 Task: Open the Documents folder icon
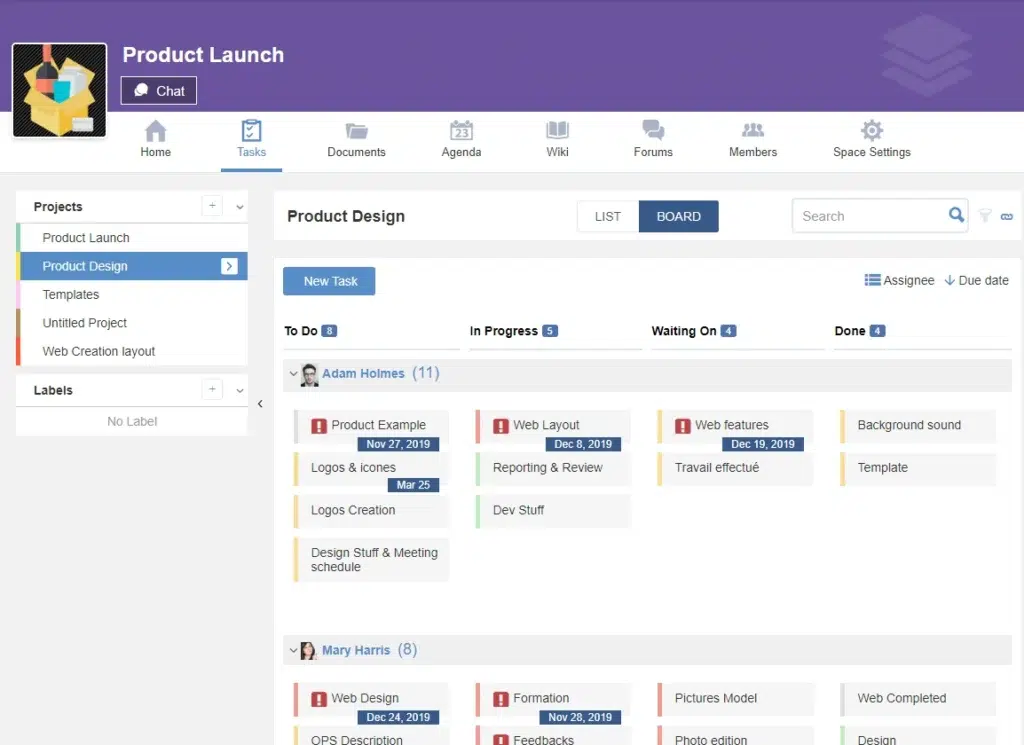356,132
